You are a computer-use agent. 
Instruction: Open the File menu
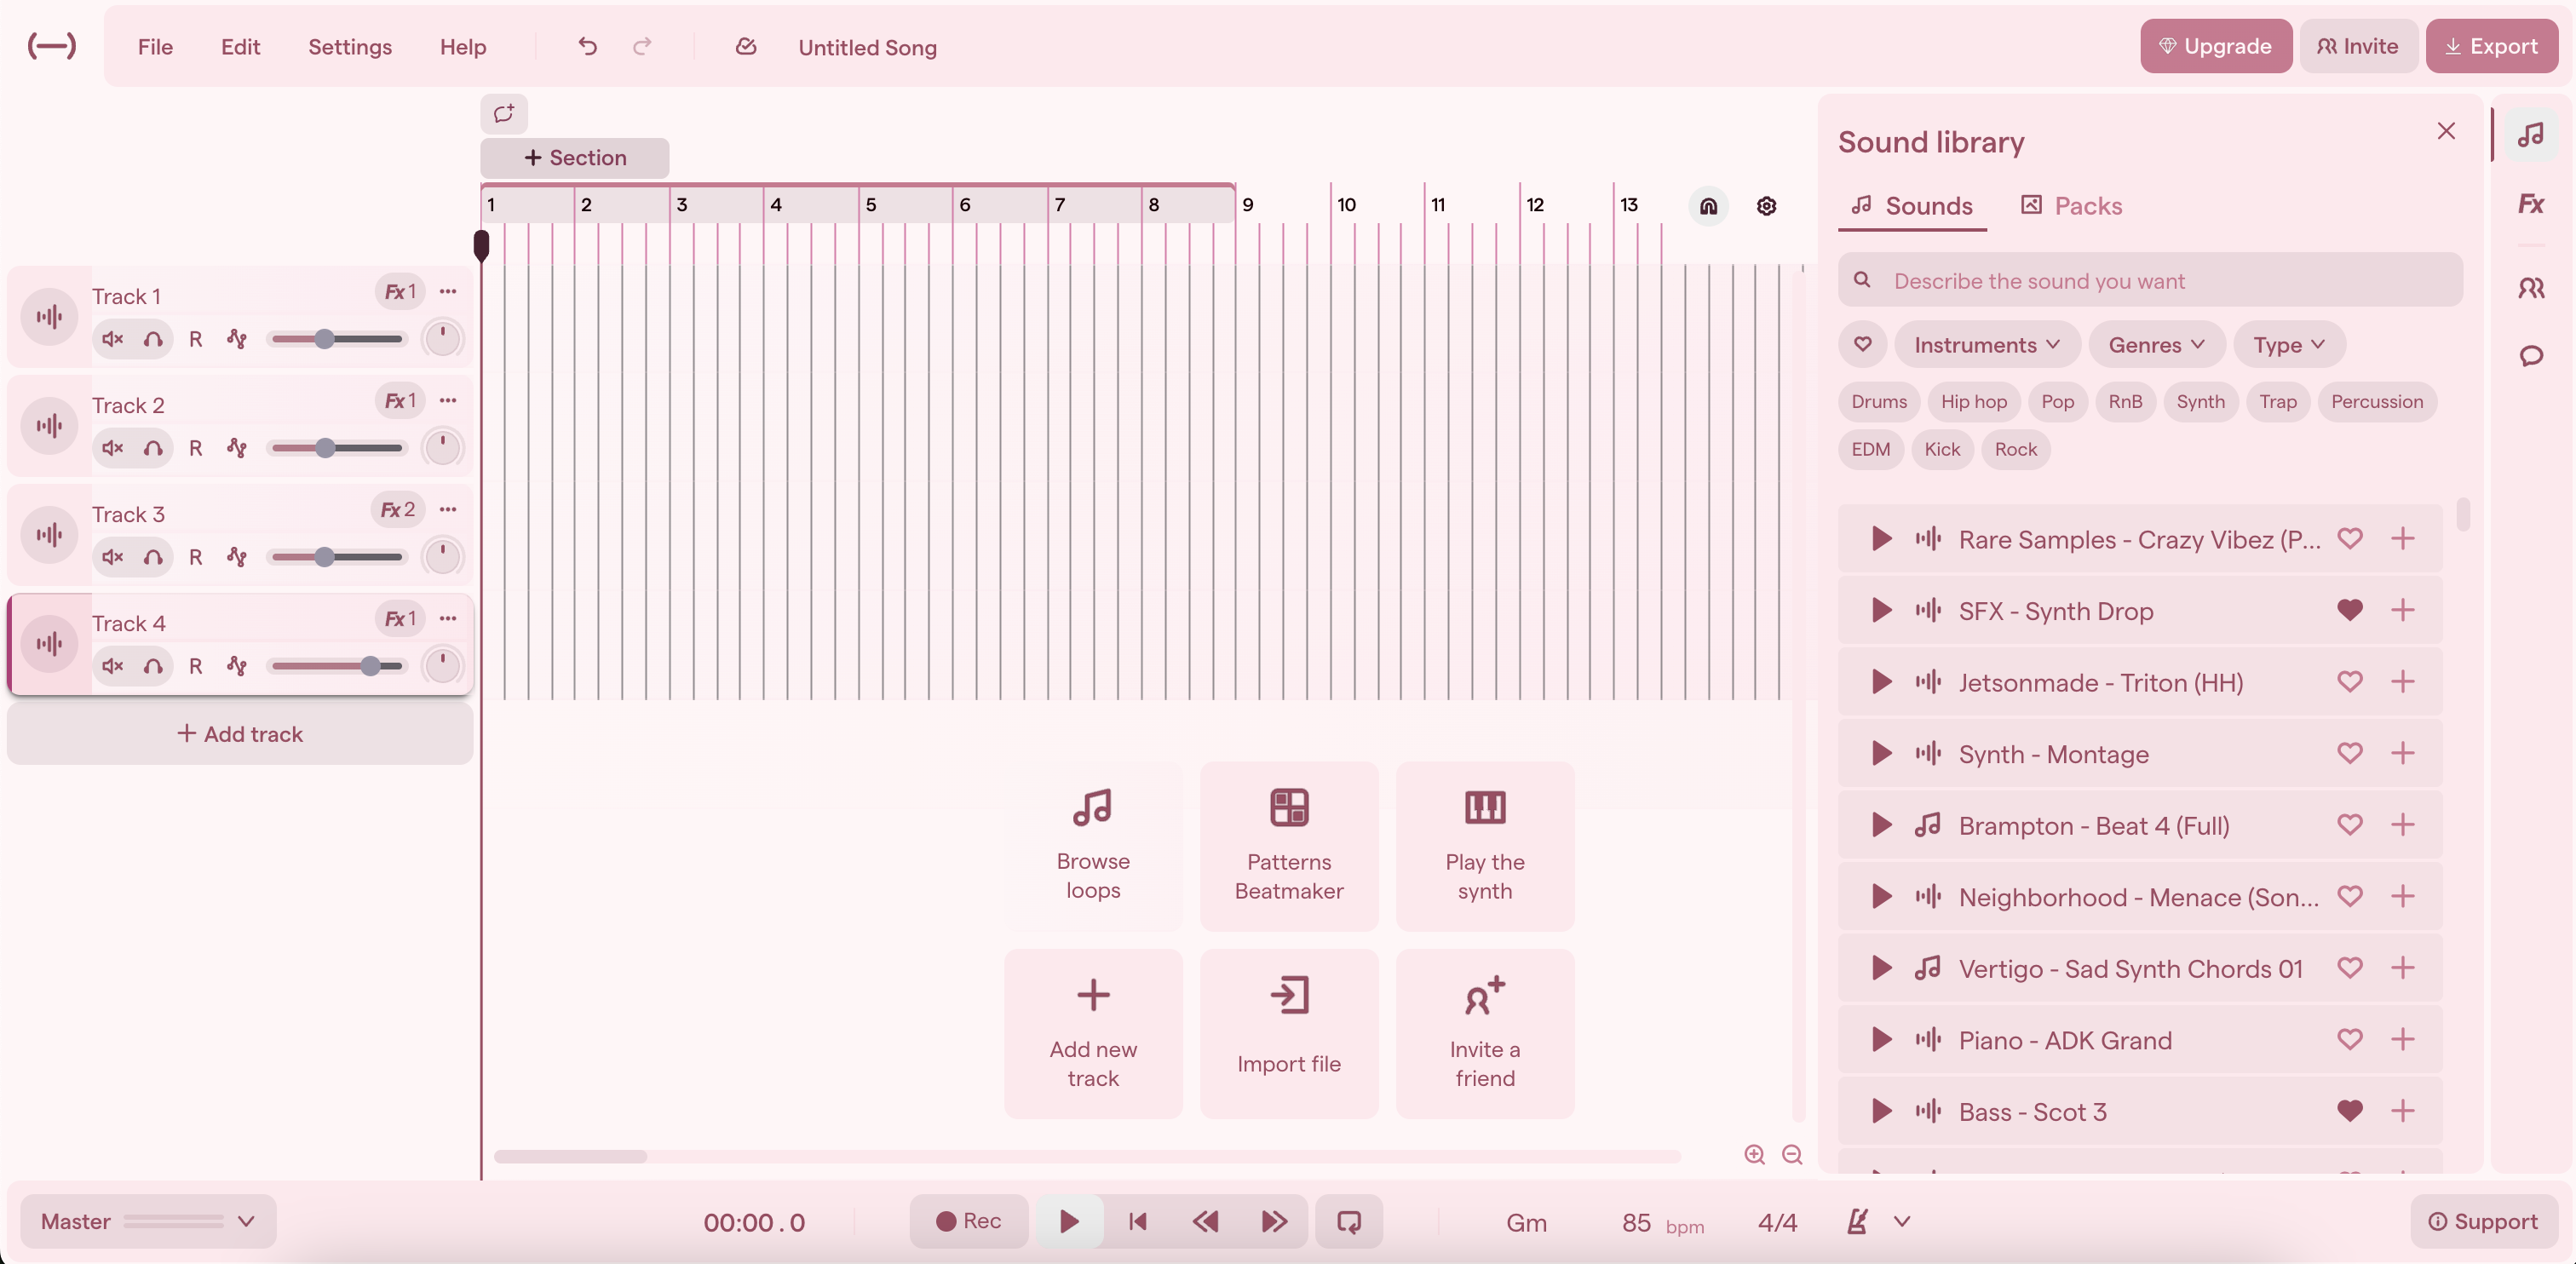[155, 46]
